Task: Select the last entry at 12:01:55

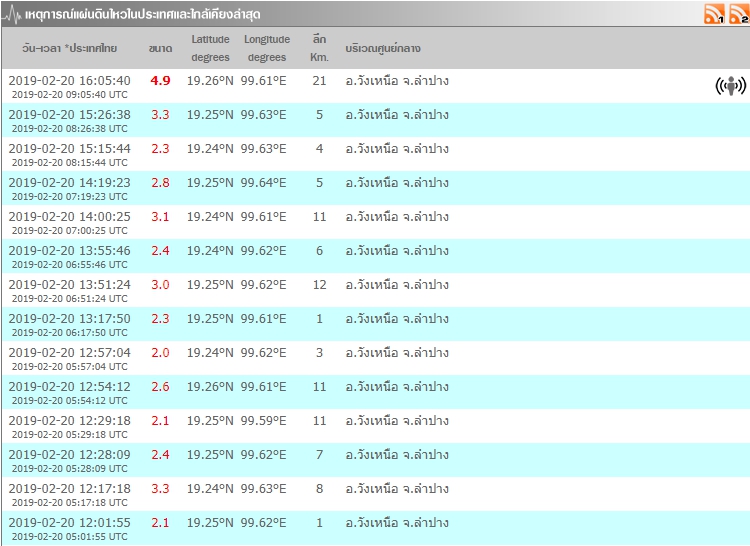Action: (x=69, y=522)
